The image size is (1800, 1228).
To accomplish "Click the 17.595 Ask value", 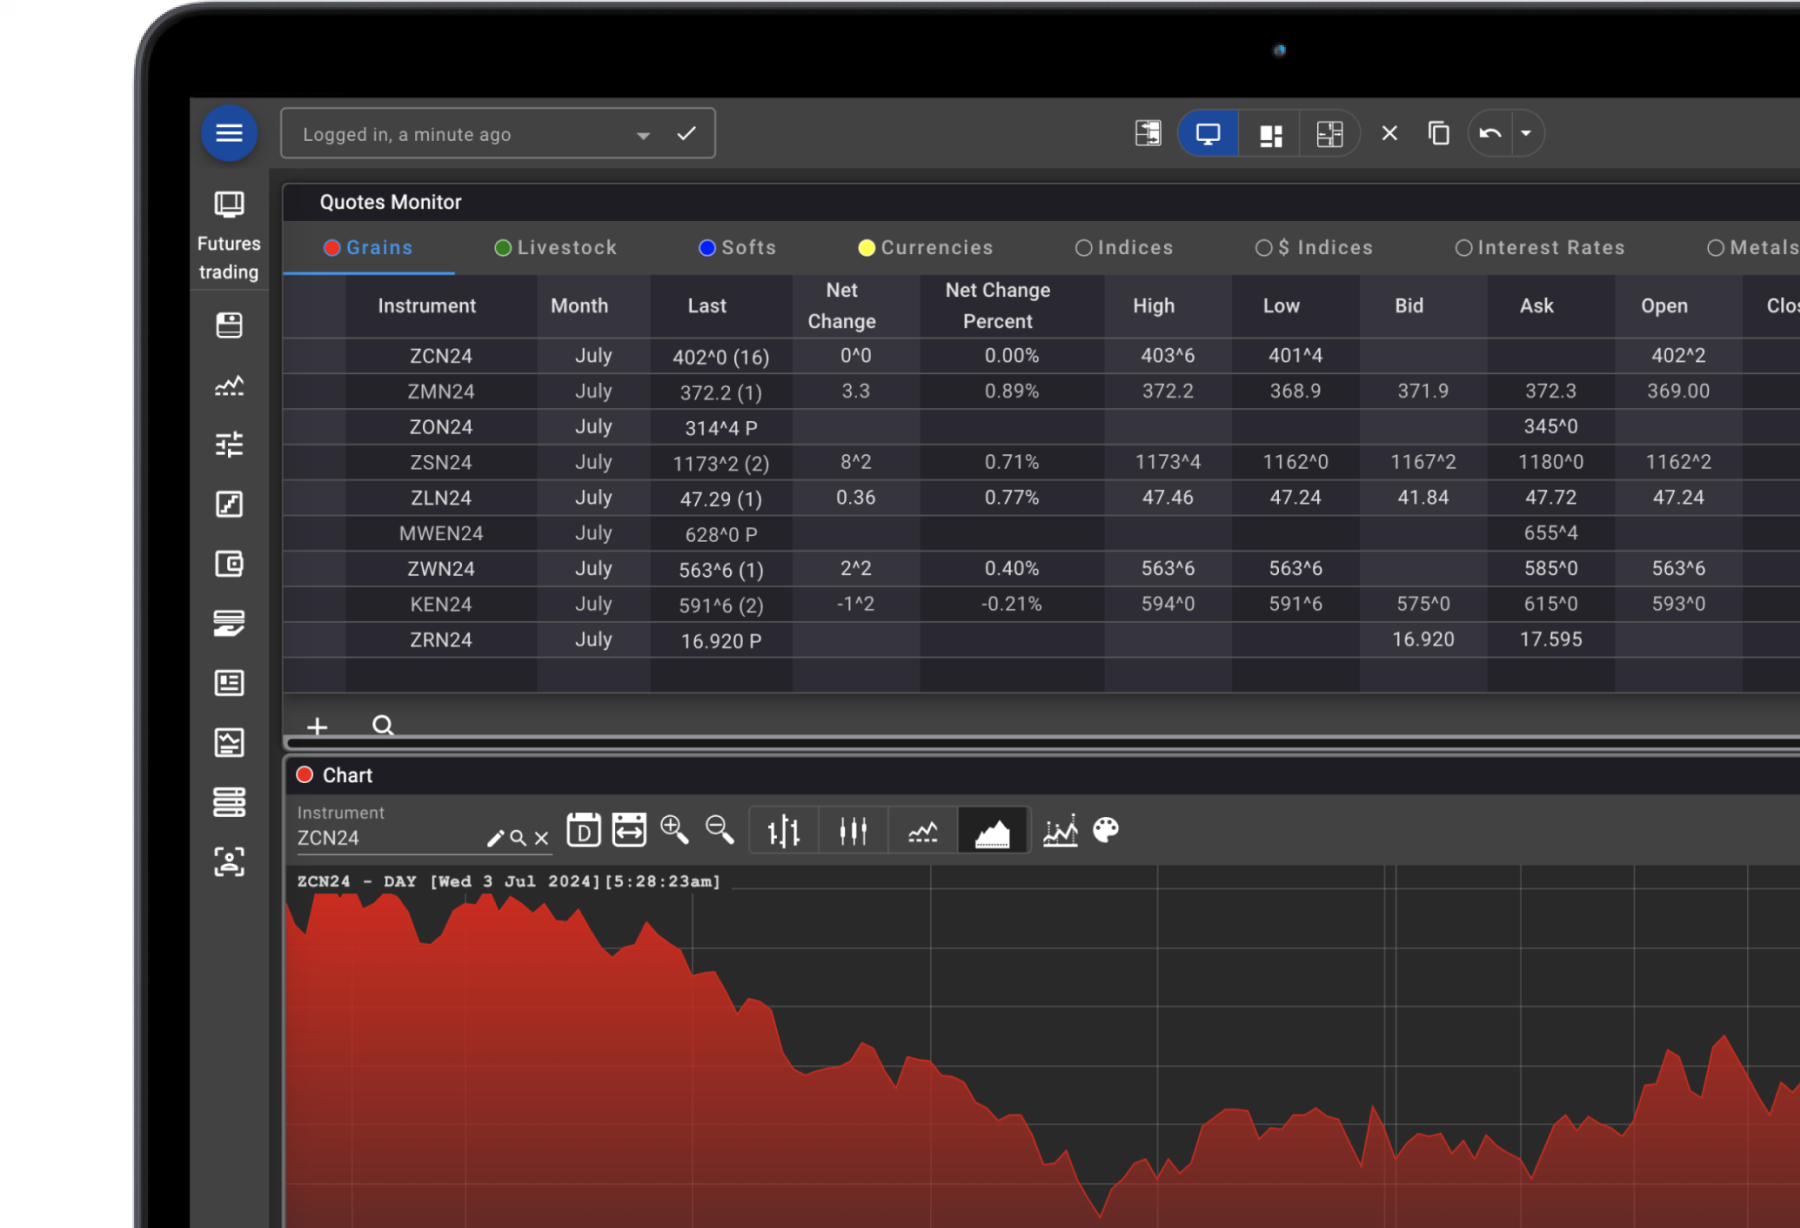I will pos(1551,639).
